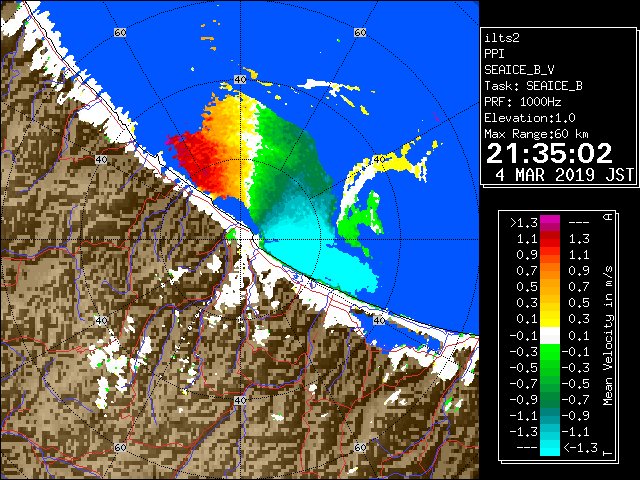Click the "40" range label directly south of center
The height and width of the screenshot is (480, 640).
tap(240, 400)
